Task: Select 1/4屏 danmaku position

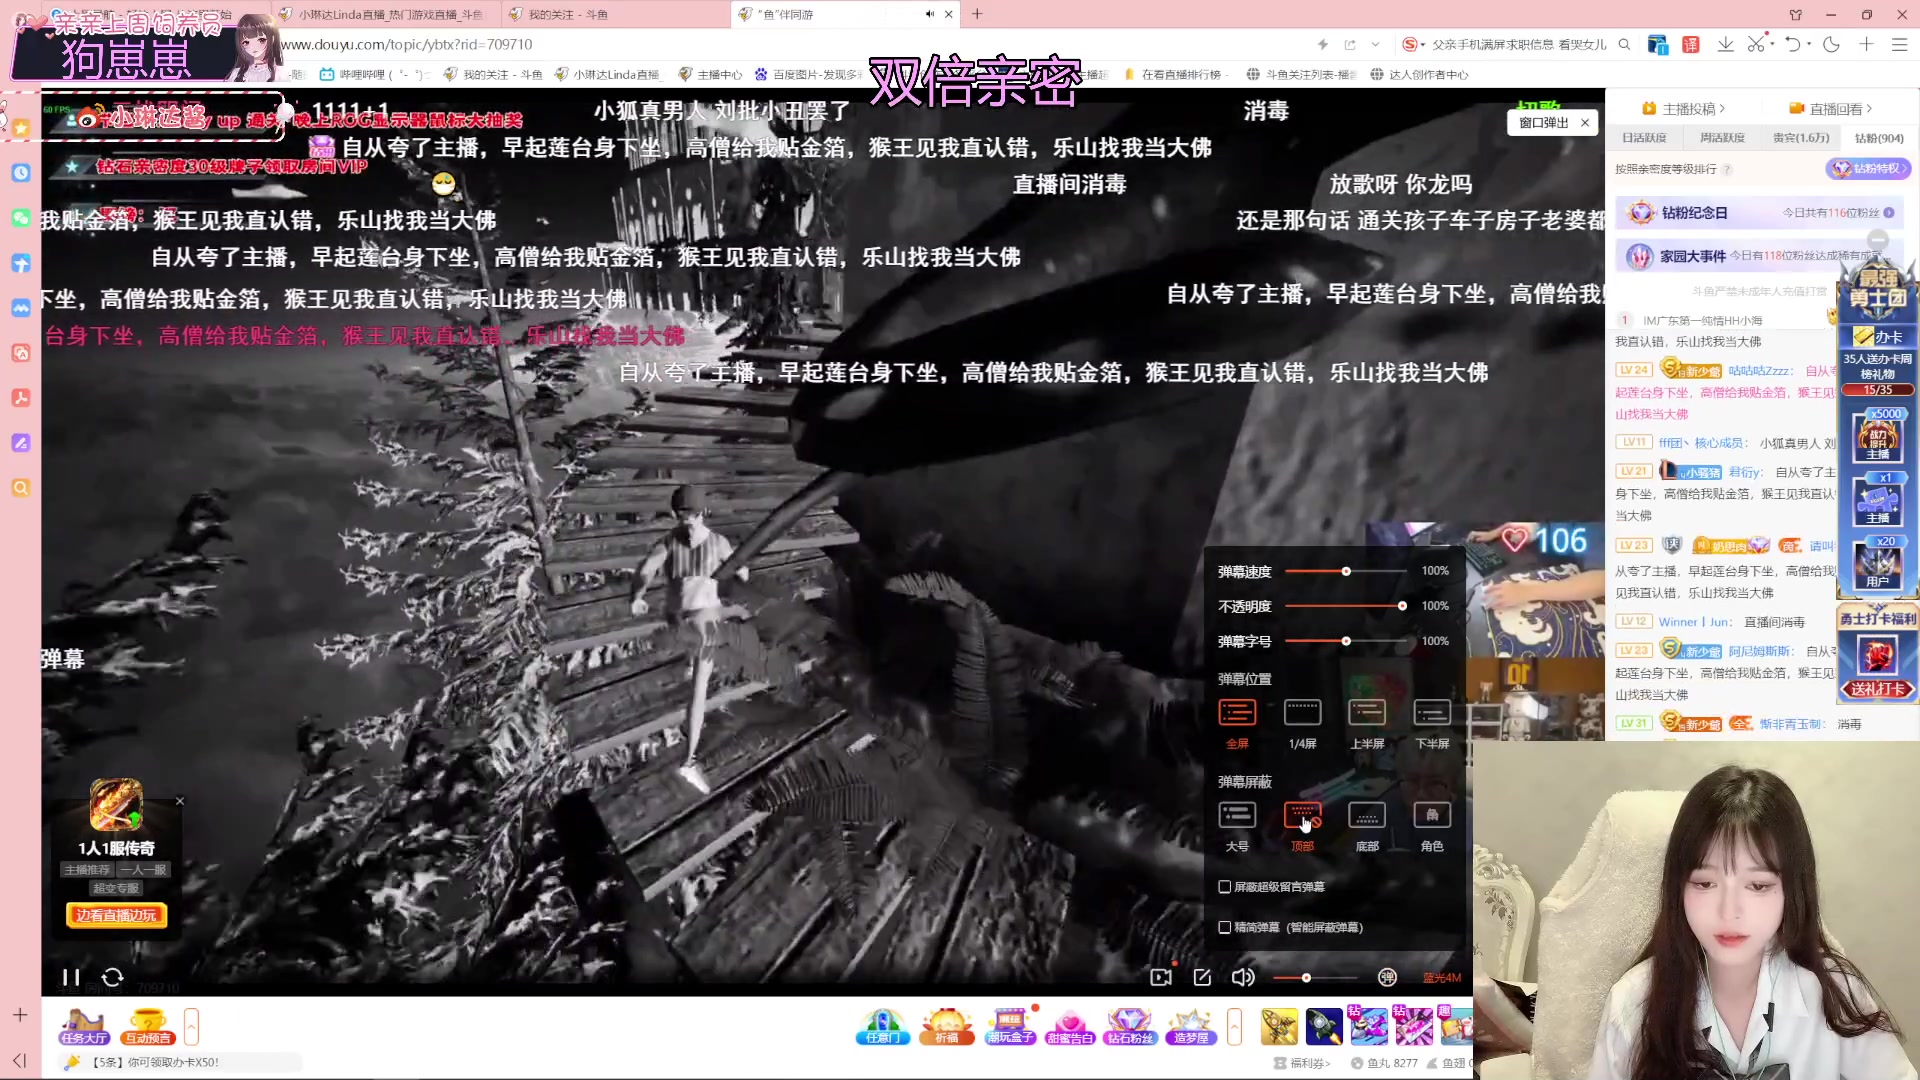Action: pos(1302,723)
